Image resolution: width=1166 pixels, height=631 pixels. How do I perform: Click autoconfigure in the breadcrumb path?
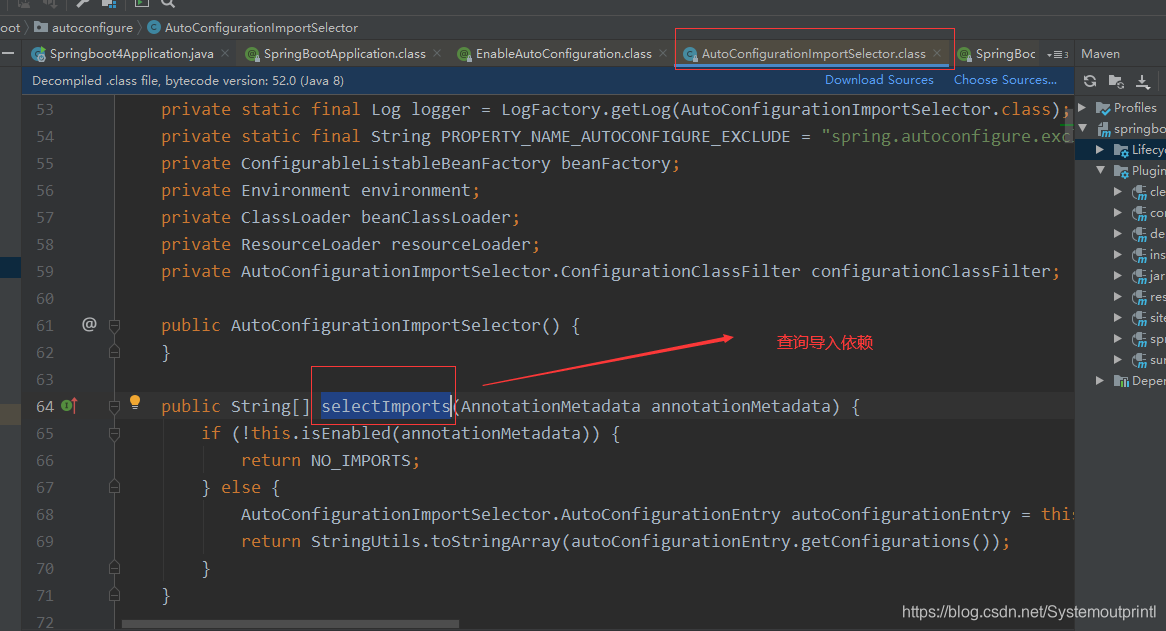[x=92, y=27]
